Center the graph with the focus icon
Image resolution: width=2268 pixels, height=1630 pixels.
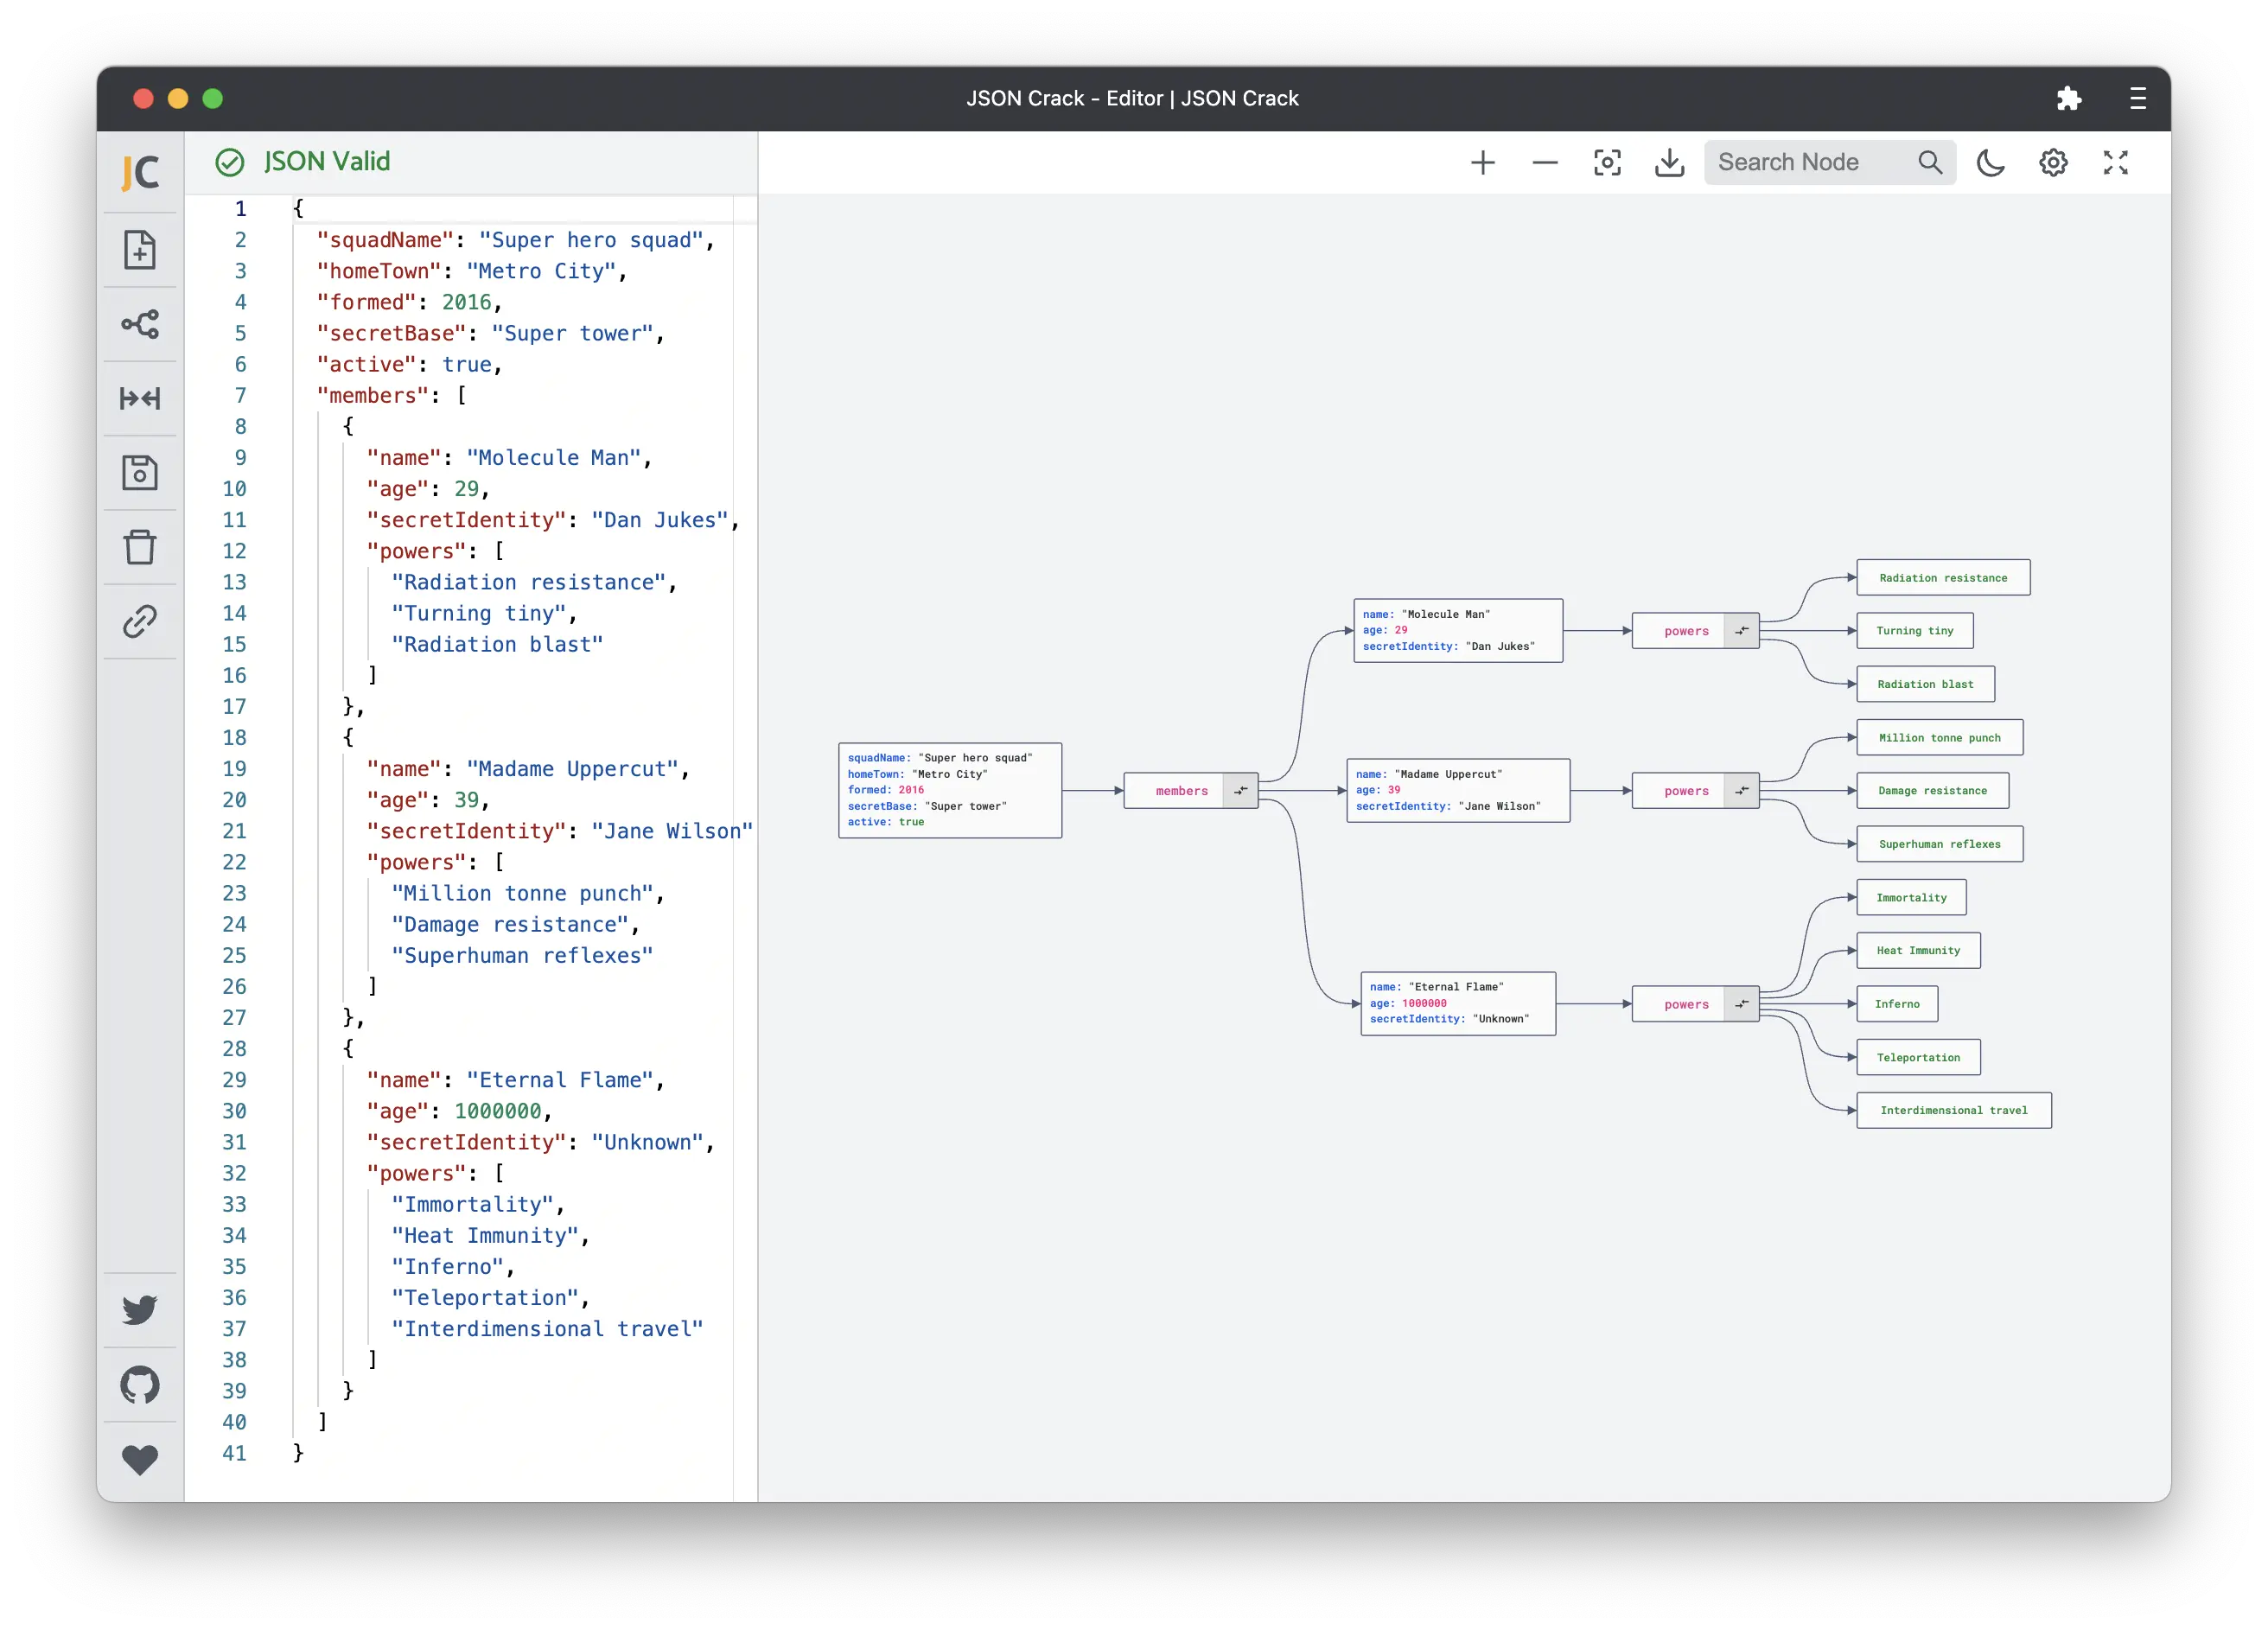[x=1607, y=162]
